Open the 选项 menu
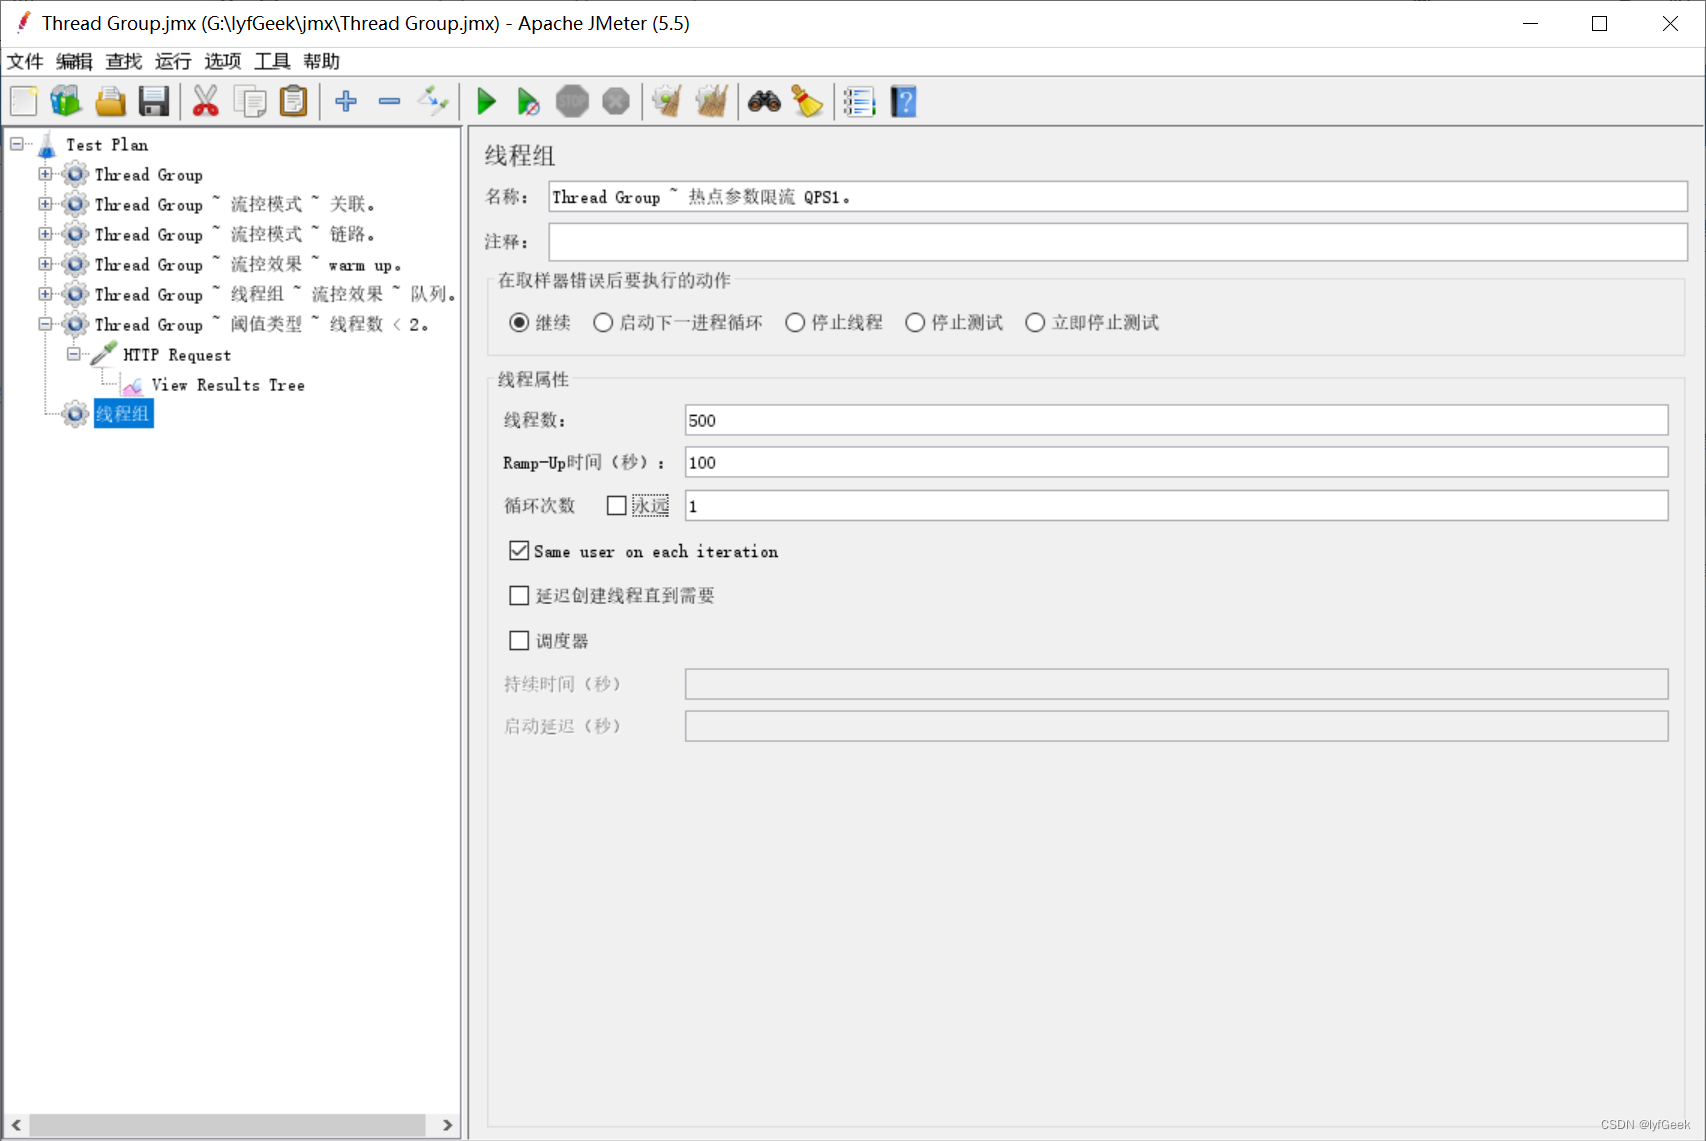Screen dimensions: 1706x1141 pos(223,61)
